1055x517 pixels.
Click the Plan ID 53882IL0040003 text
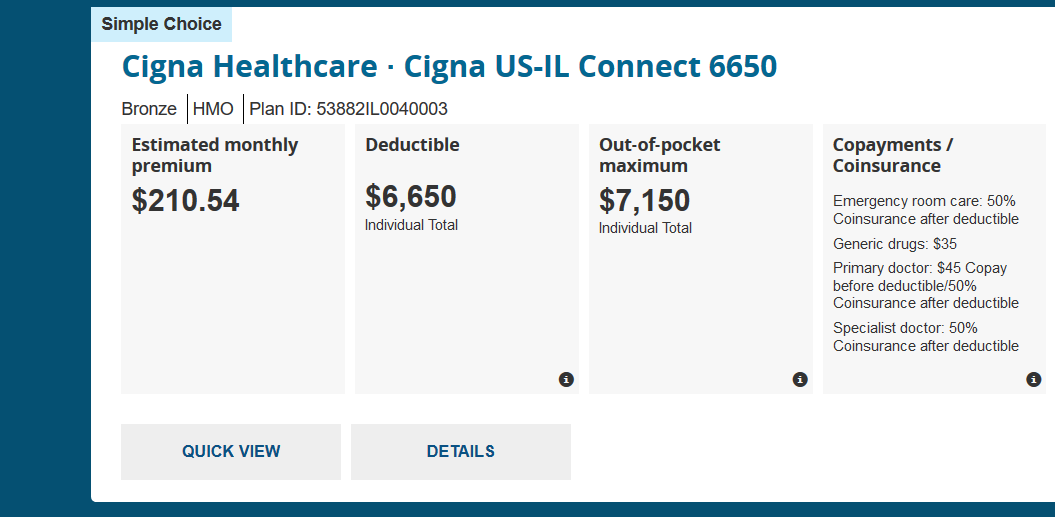coord(348,109)
